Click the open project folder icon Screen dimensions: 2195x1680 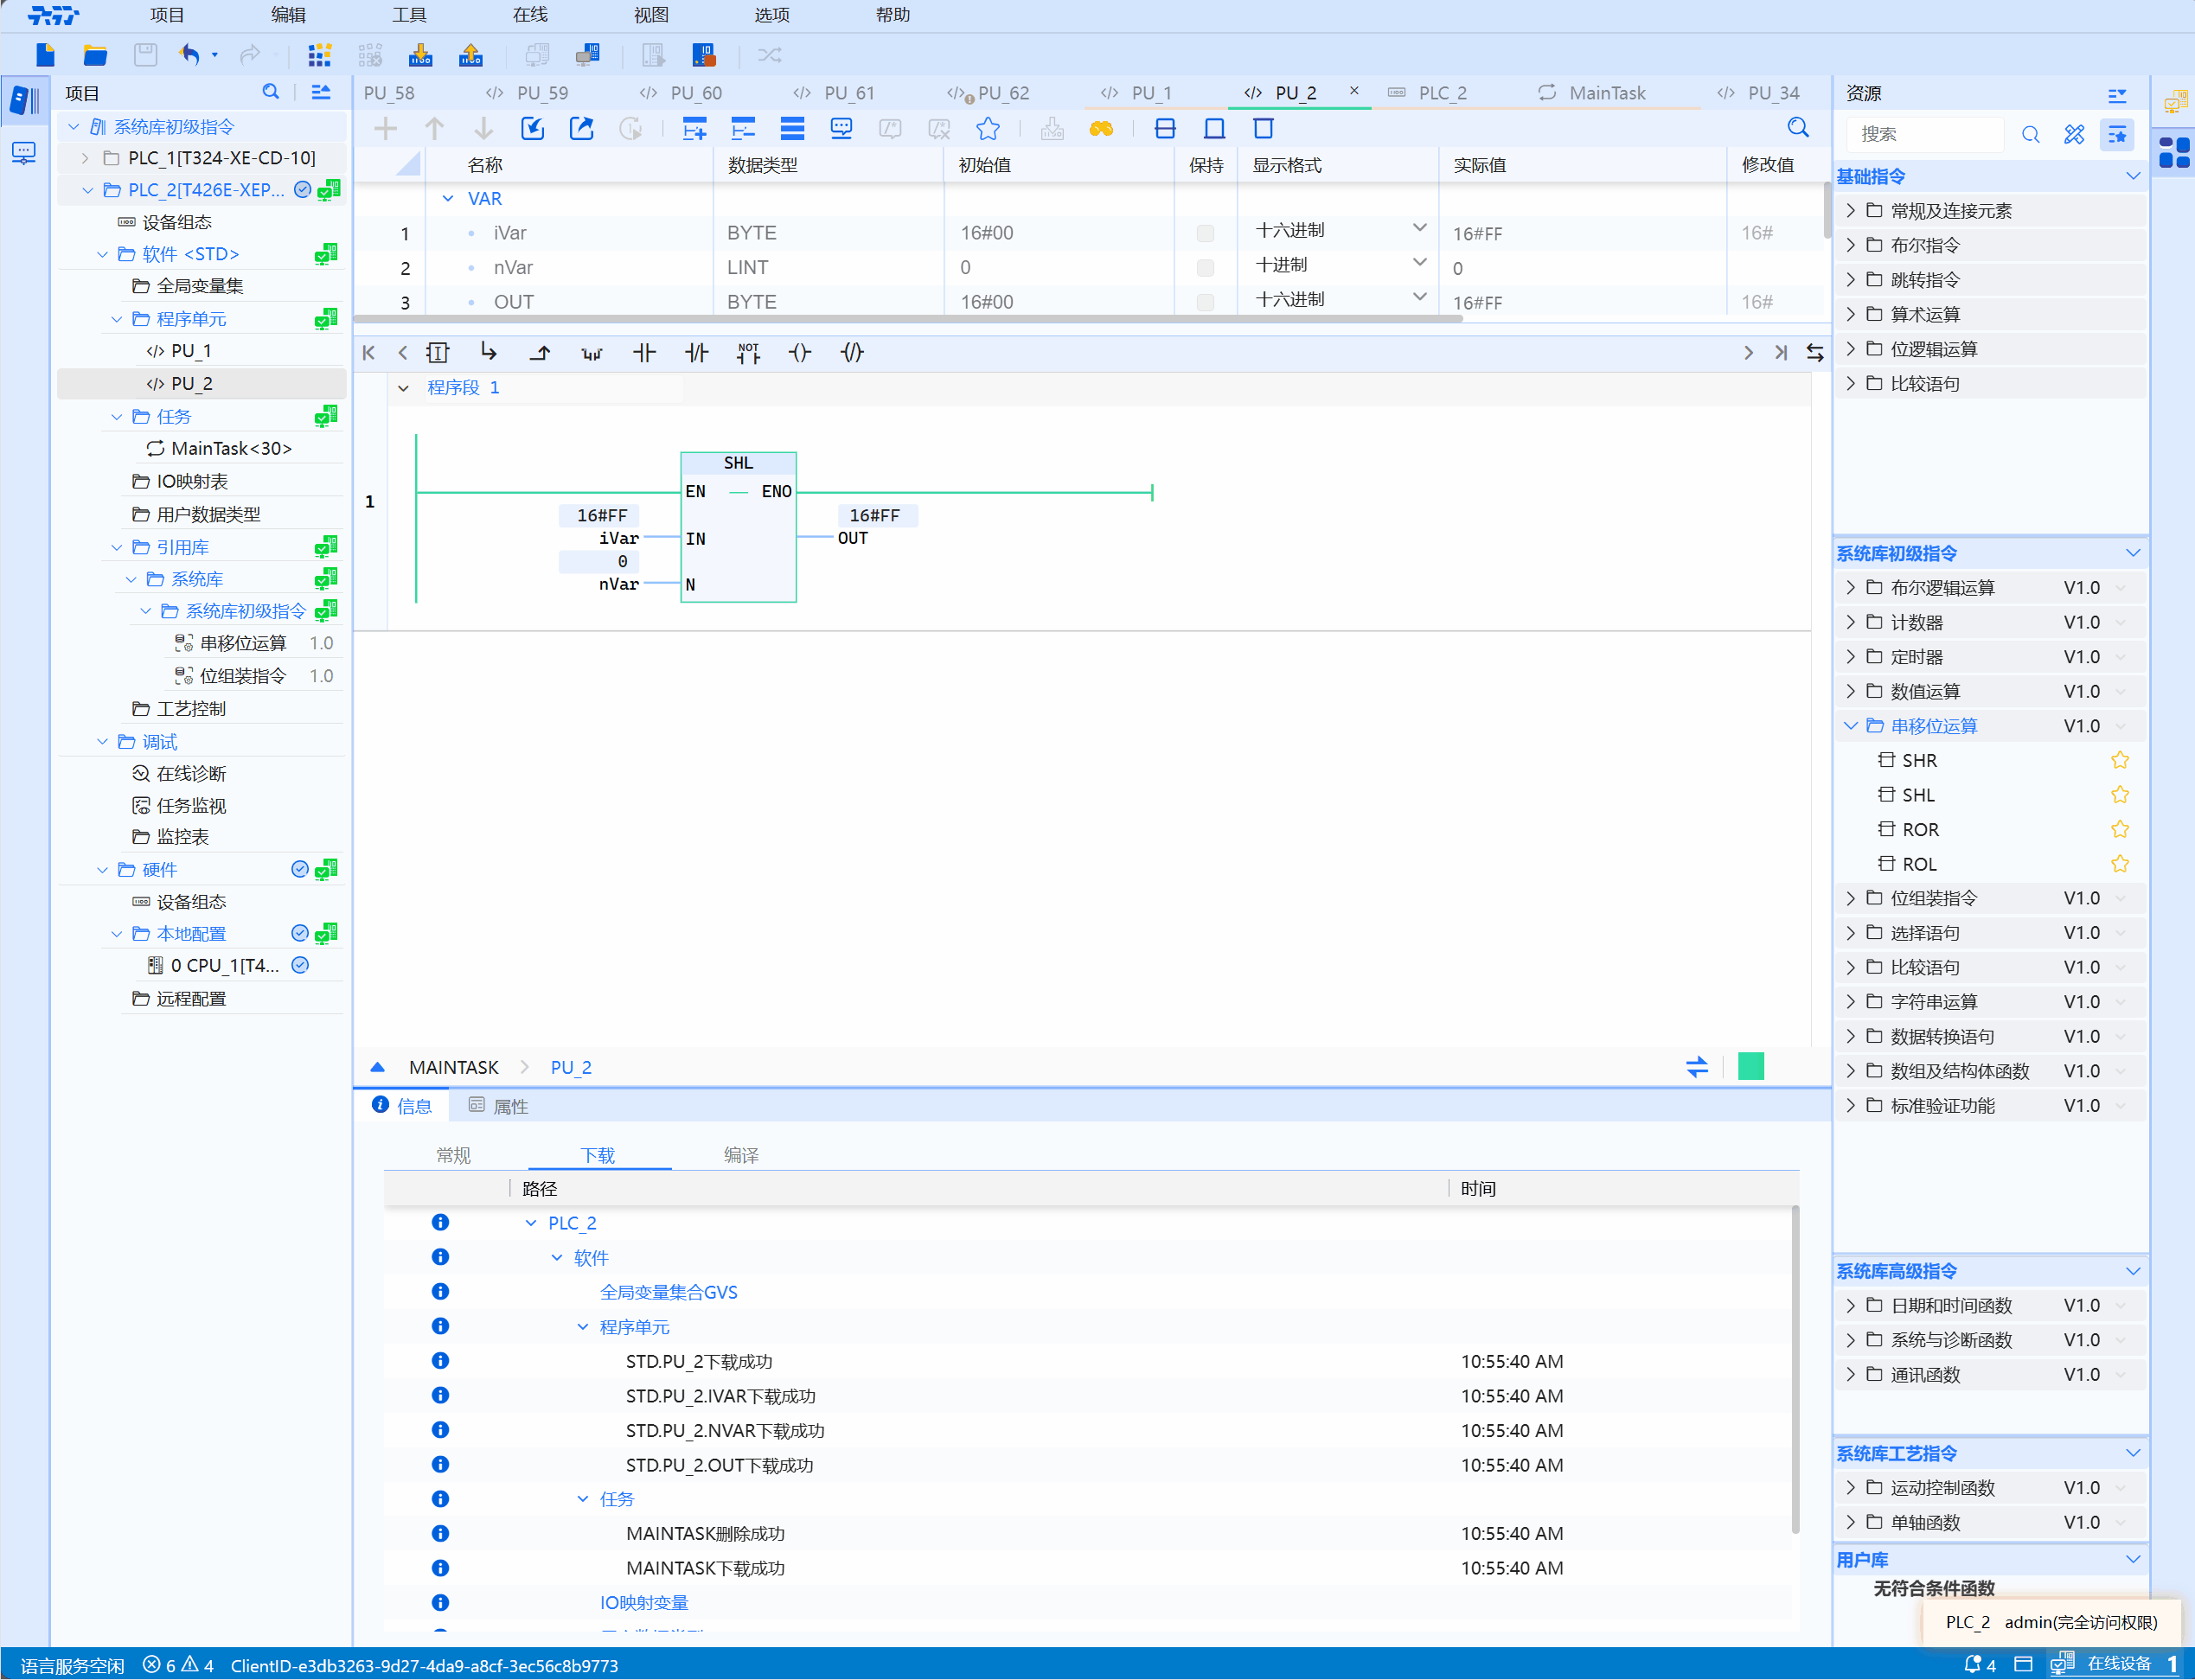(95, 55)
